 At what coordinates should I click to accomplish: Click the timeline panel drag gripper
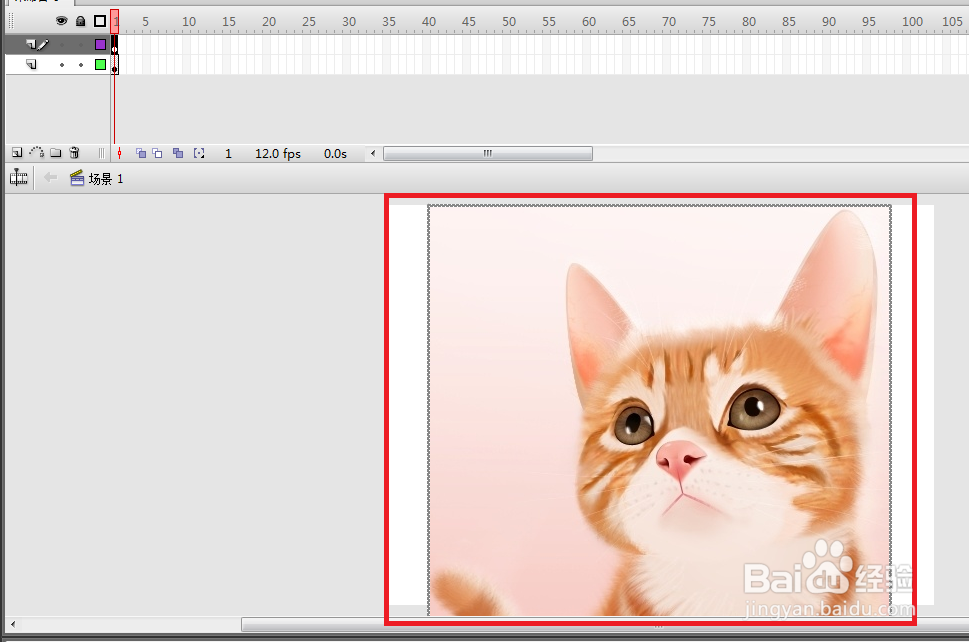pyautogui.click(x=11, y=21)
